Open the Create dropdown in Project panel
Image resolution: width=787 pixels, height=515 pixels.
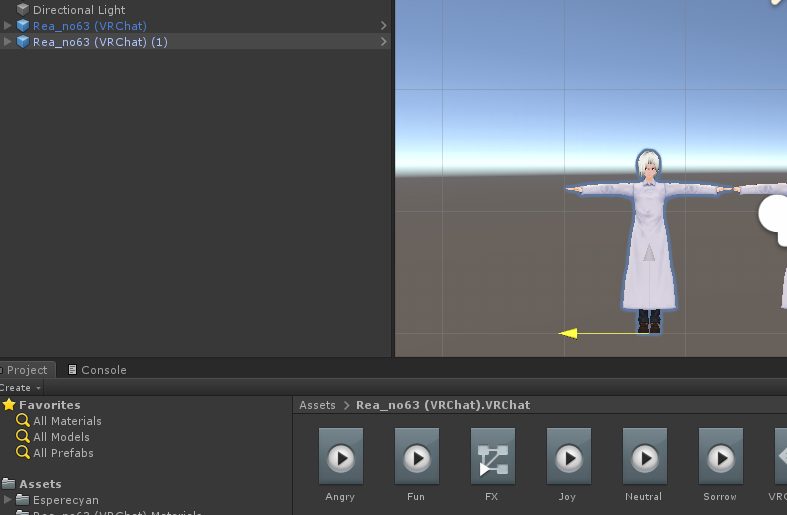[20, 388]
